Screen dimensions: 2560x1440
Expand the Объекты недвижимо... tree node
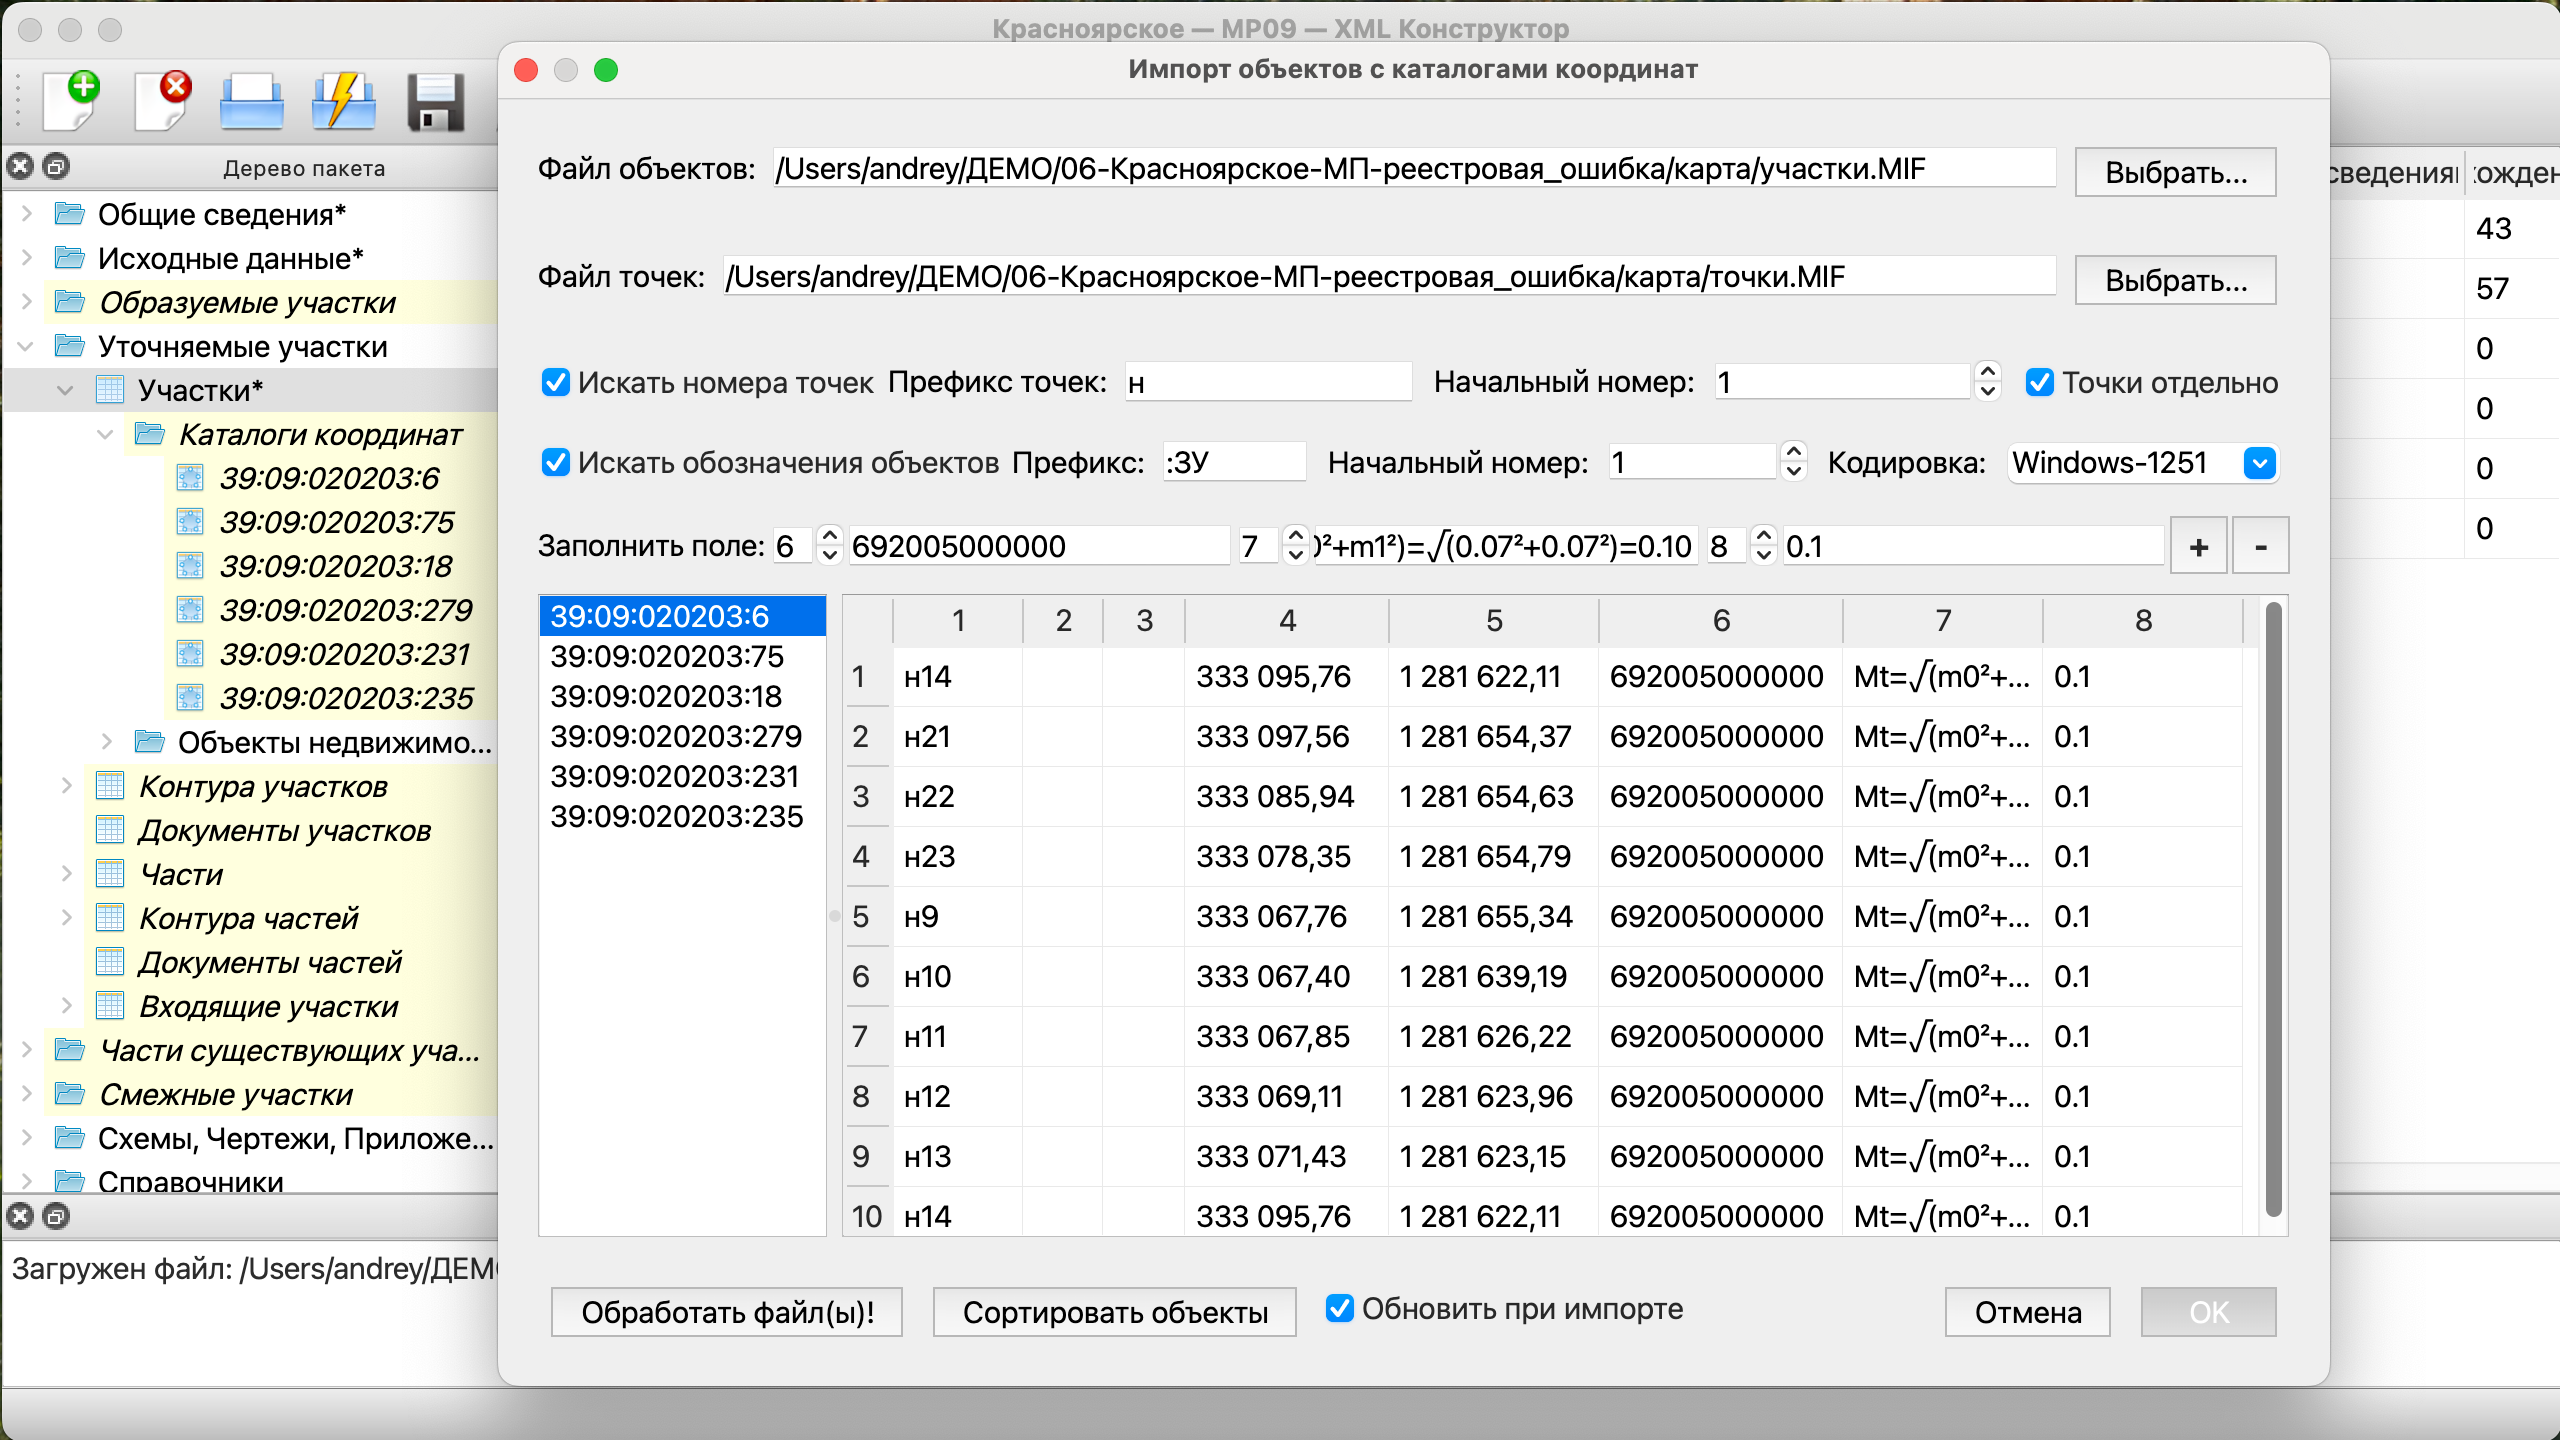[x=106, y=742]
